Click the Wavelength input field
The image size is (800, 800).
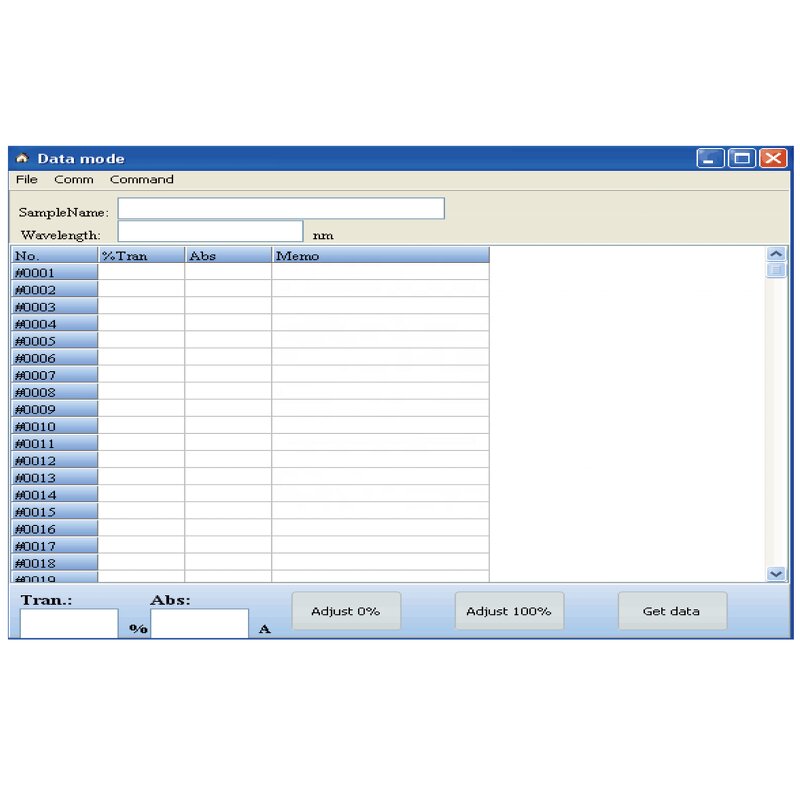point(211,231)
